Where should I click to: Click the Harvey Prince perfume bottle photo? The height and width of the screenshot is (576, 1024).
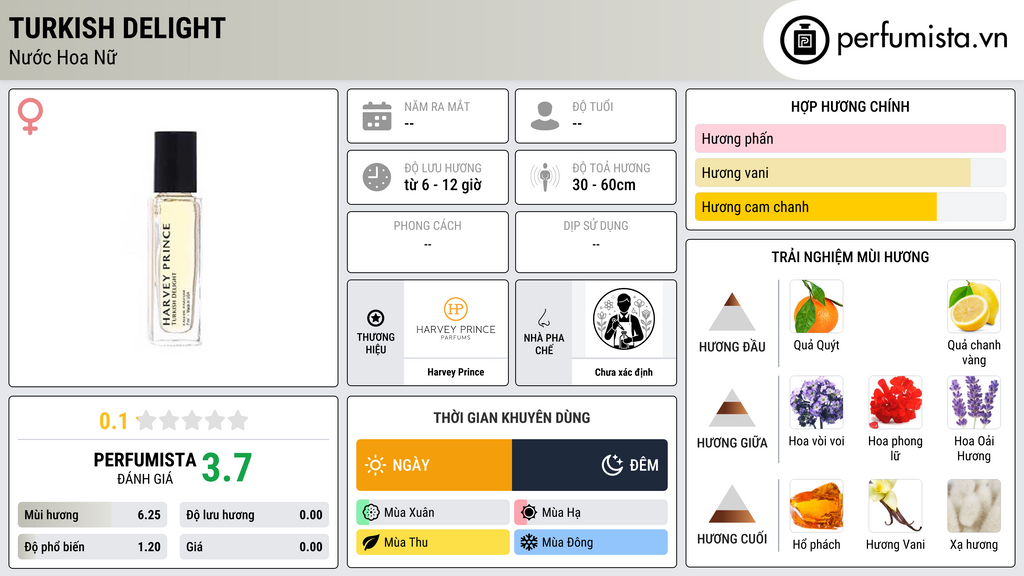tap(175, 238)
